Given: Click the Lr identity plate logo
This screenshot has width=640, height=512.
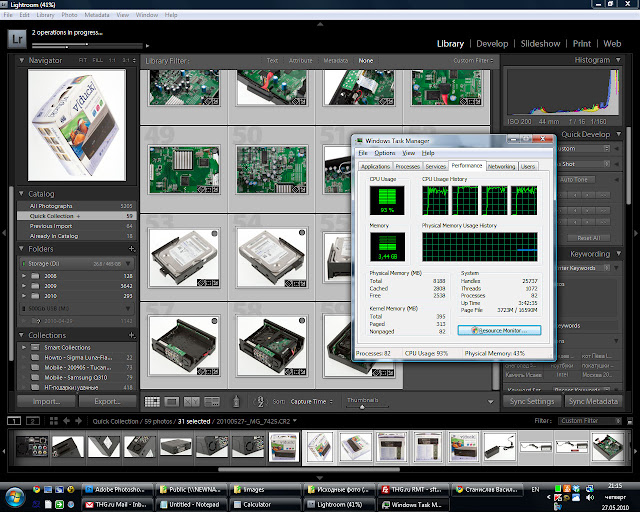Looking at the screenshot, I should [17, 39].
